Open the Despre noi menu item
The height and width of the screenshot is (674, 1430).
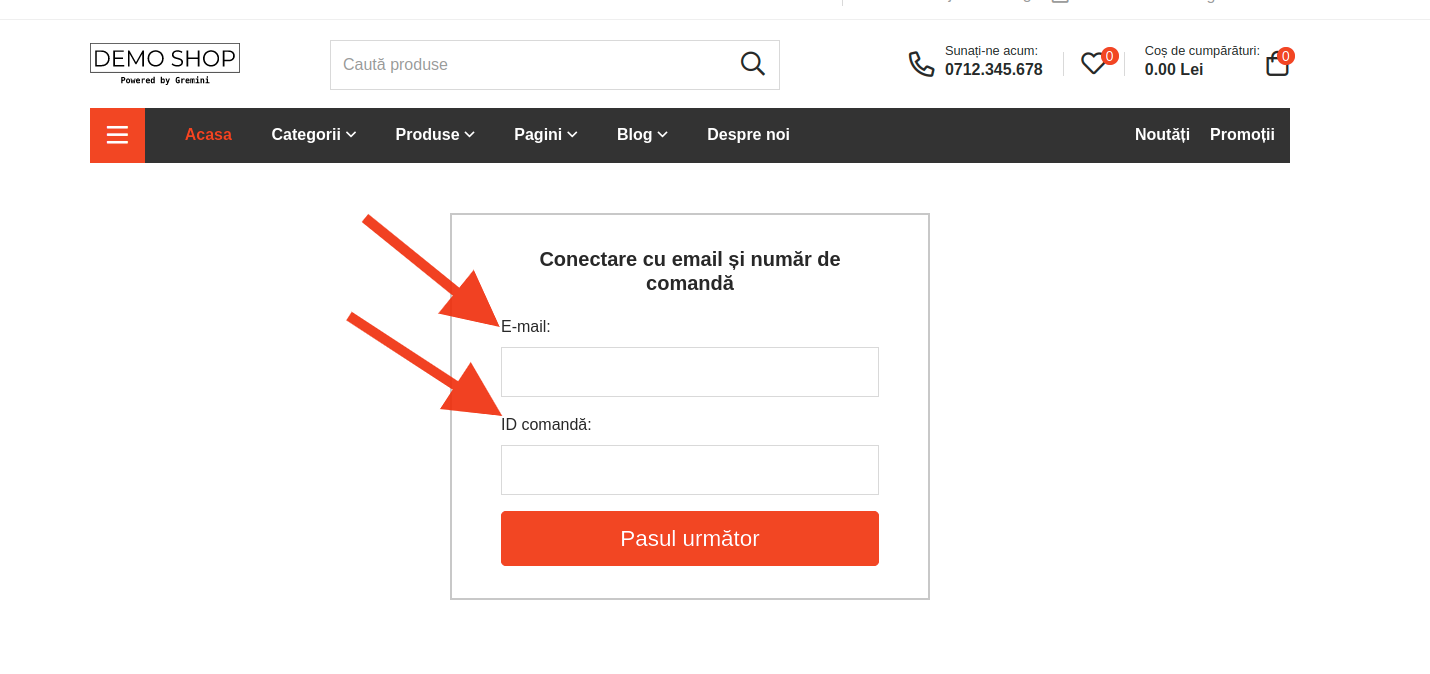tap(748, 135)
